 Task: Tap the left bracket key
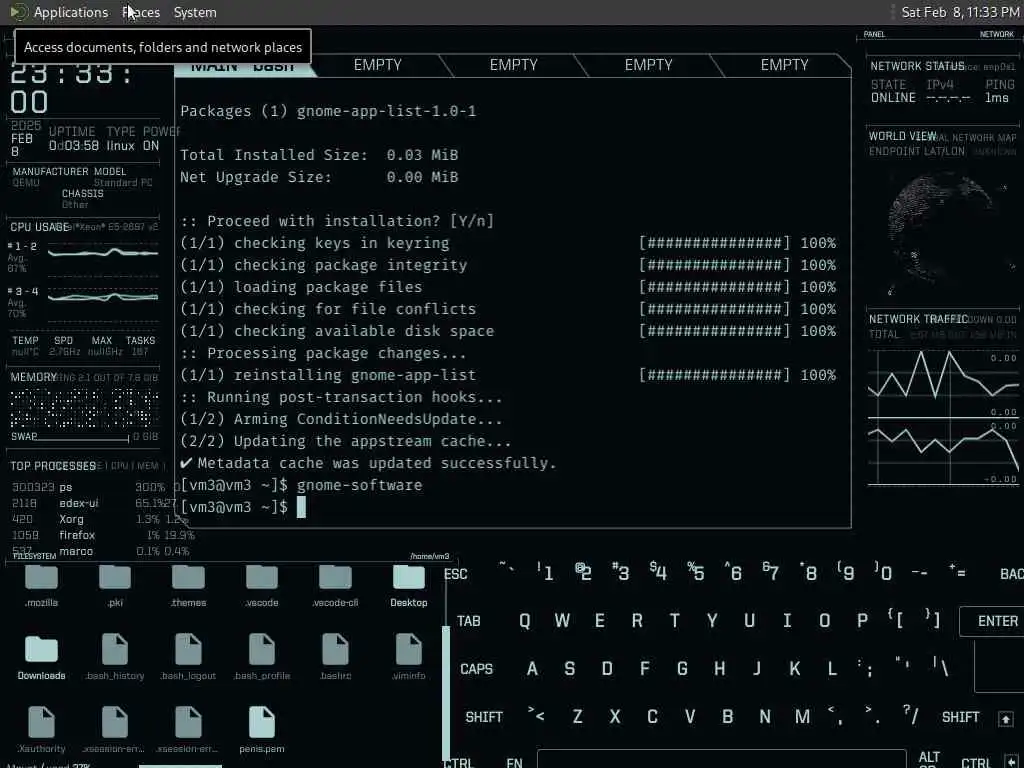coord(896,619)
